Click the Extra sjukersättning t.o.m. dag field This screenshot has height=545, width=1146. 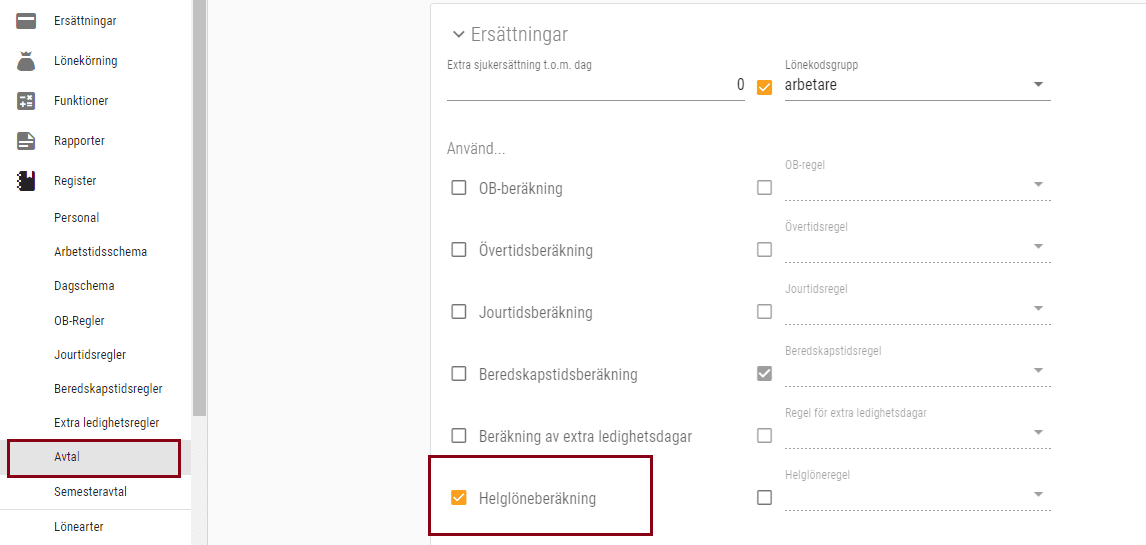point(595,86)
